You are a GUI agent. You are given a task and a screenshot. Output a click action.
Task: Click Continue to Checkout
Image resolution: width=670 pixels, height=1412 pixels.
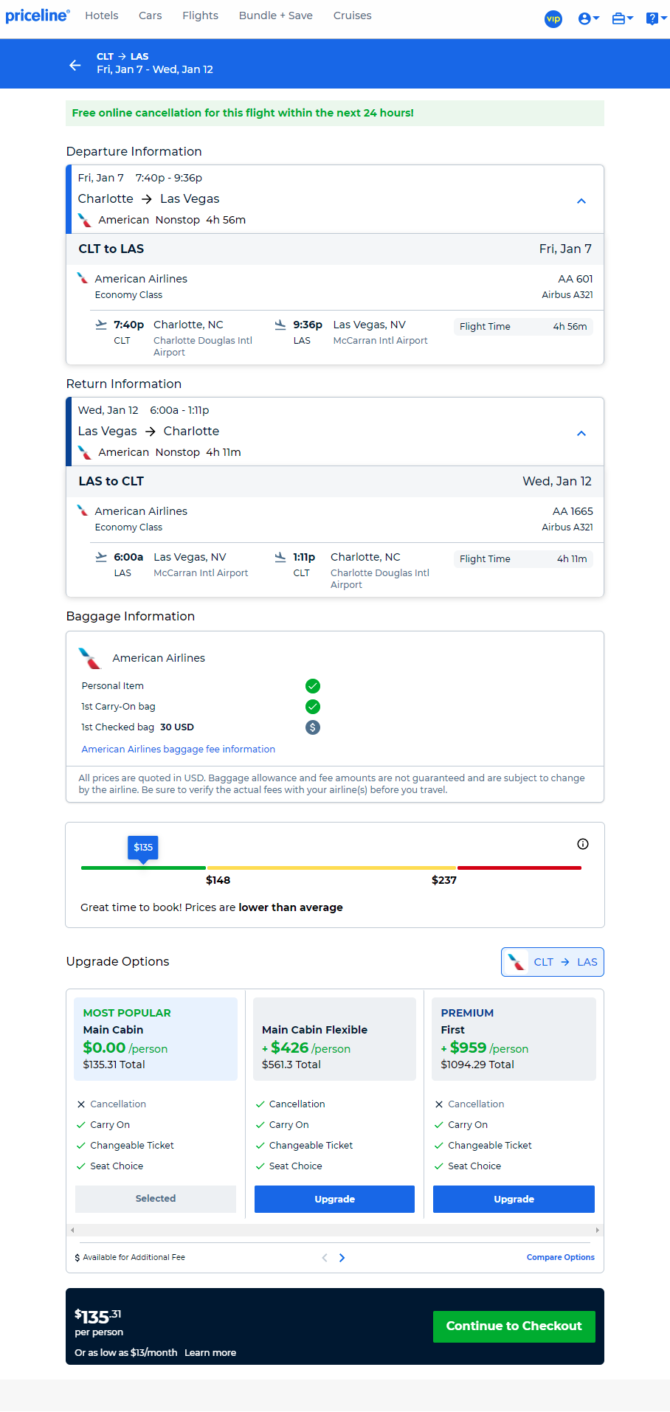pos(514,1326)
